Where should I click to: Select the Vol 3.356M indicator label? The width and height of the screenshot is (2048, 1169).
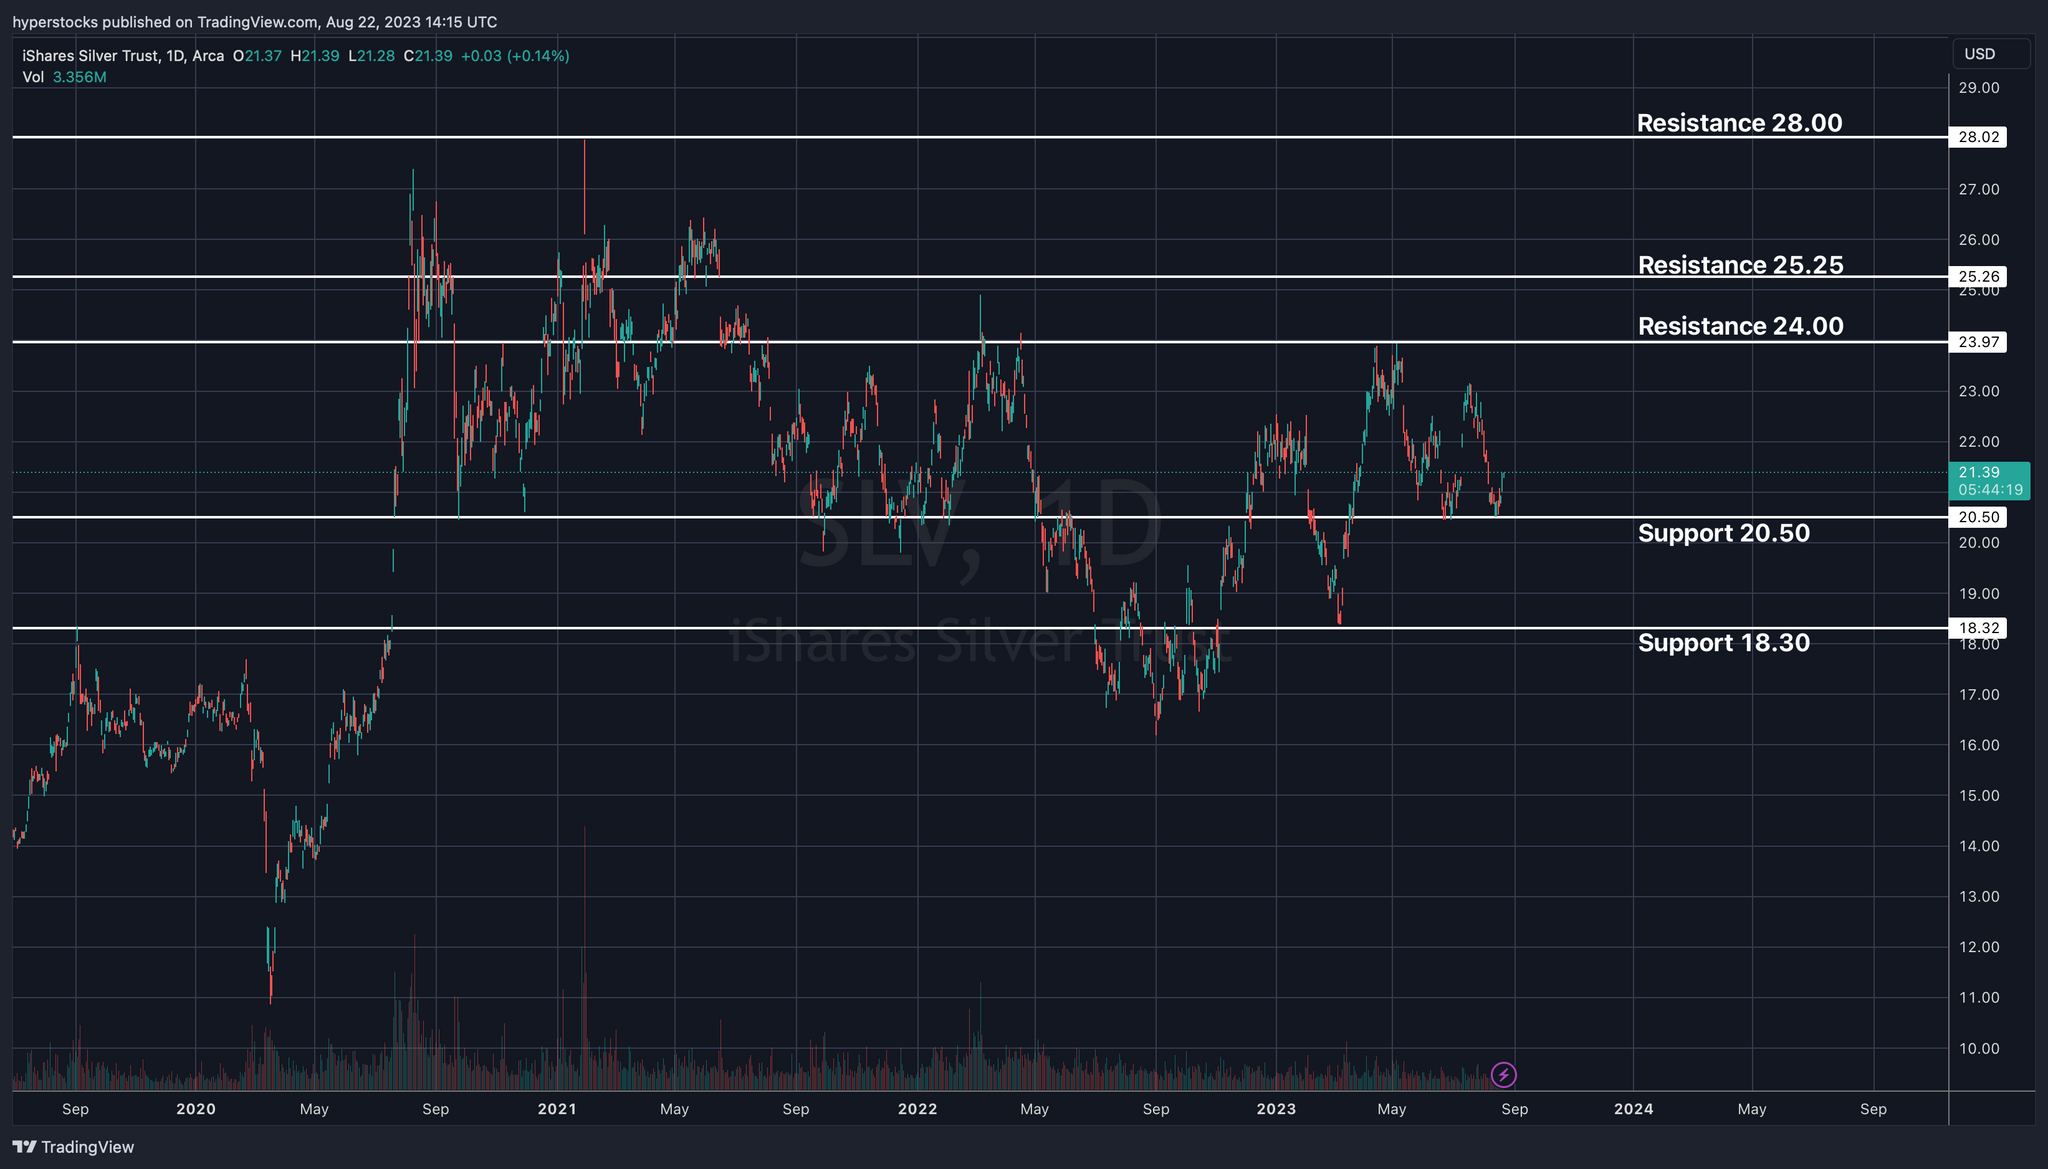tap(64, 77)
